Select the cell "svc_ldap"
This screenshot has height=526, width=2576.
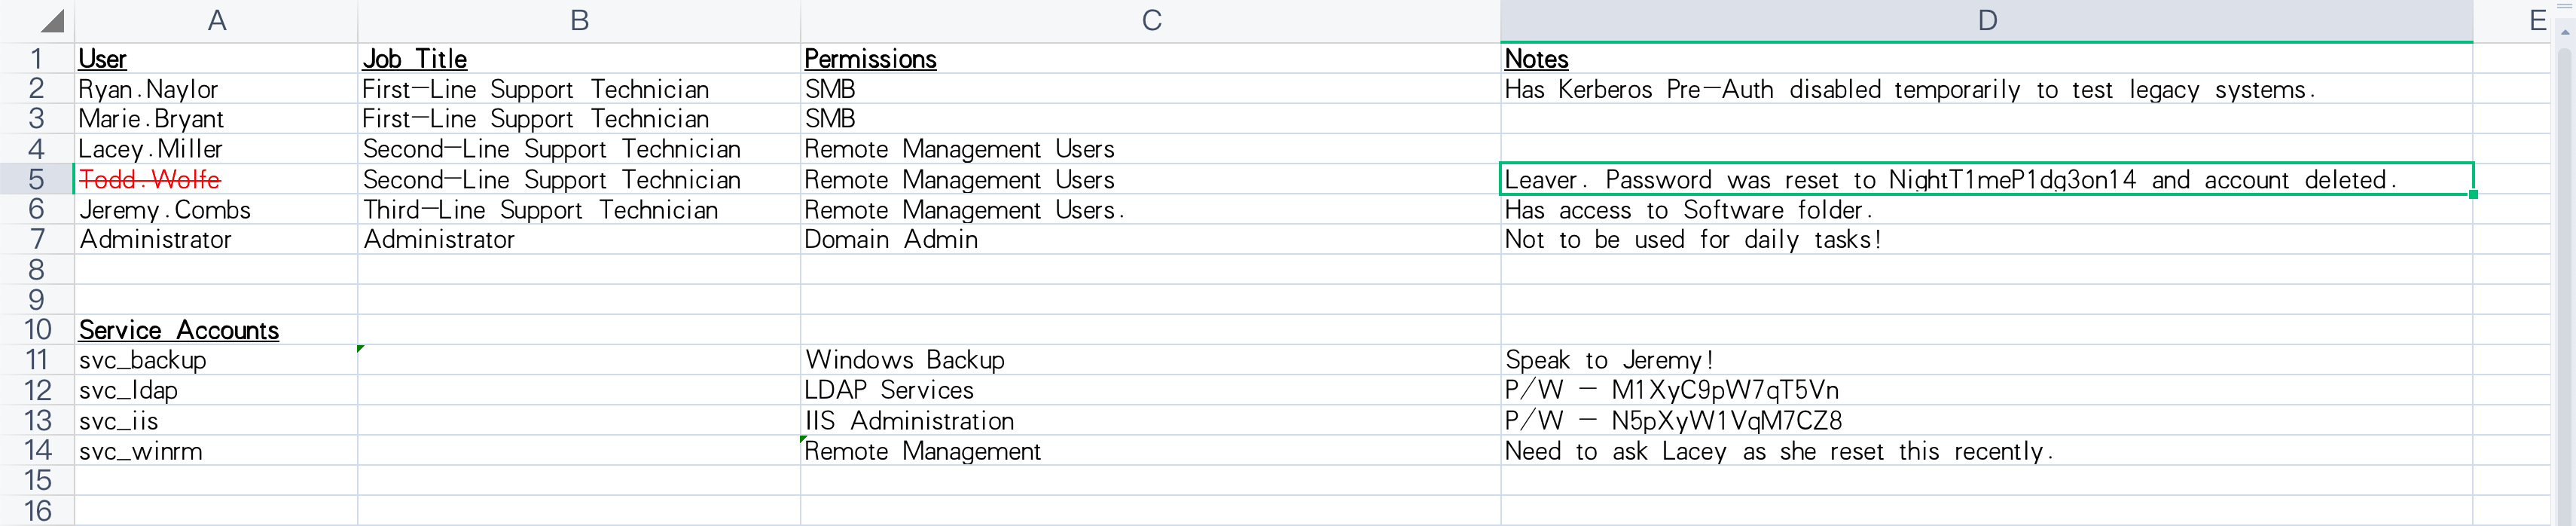pyautogui.click(x=216, y=390)
